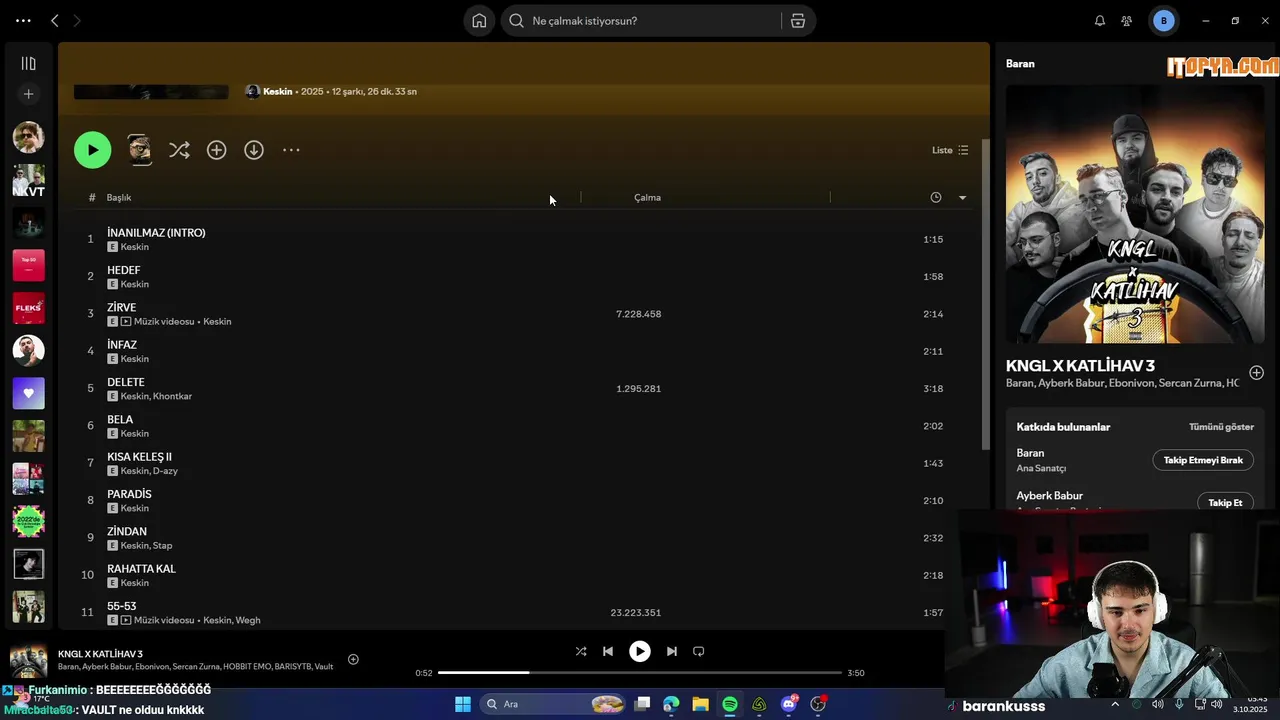Skip to the previous track

(x=608, y=651)
